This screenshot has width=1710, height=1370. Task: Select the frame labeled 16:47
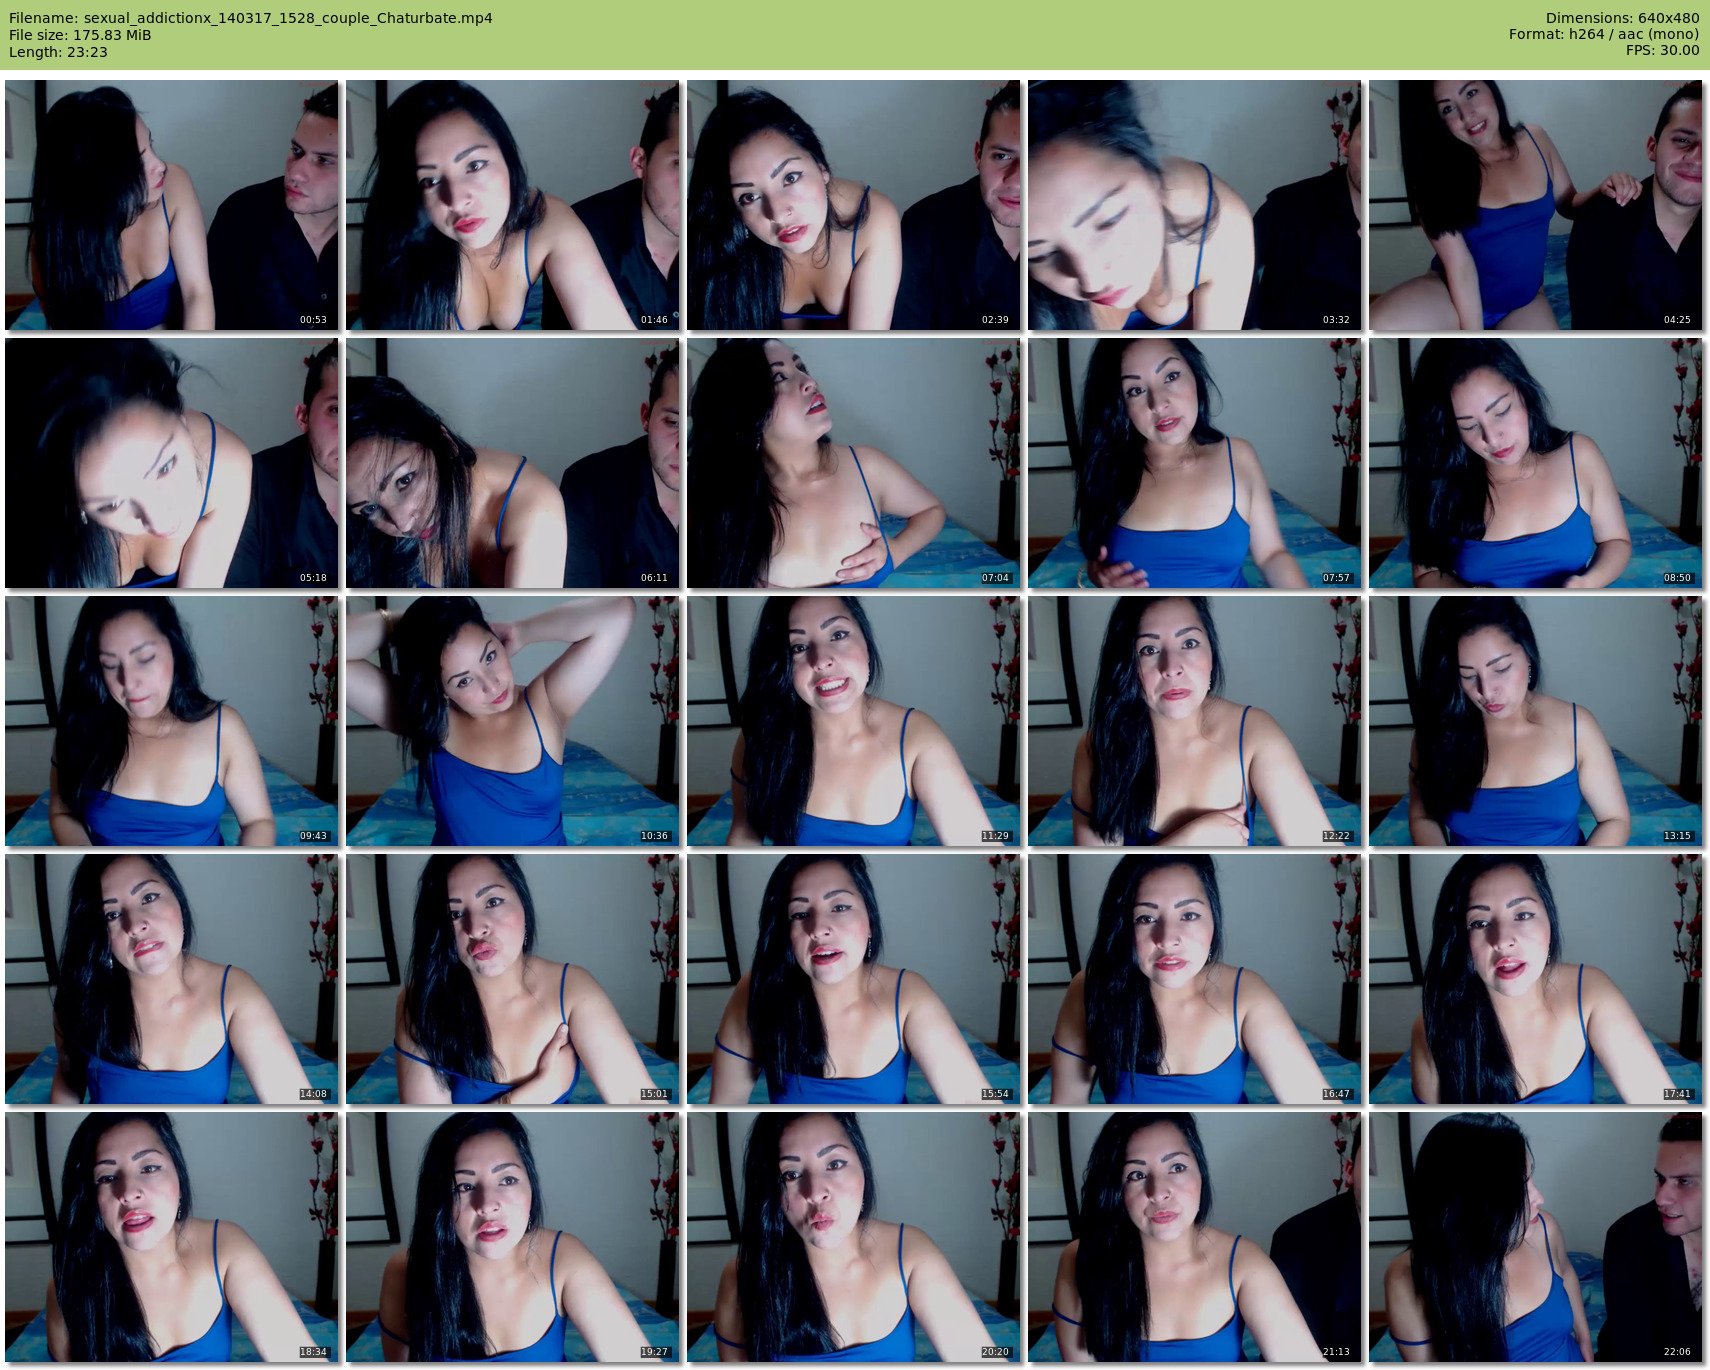[x=1194, y=979]
